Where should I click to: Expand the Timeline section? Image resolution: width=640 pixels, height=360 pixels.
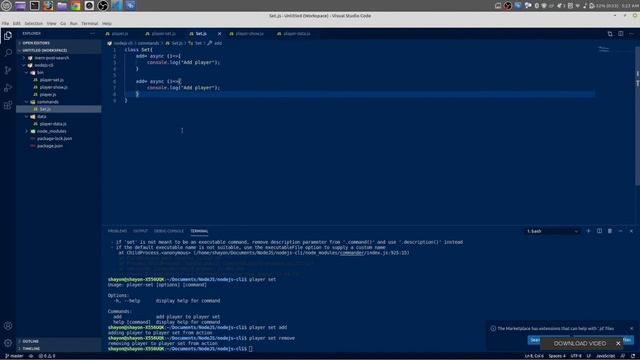(x=58, y=349)
